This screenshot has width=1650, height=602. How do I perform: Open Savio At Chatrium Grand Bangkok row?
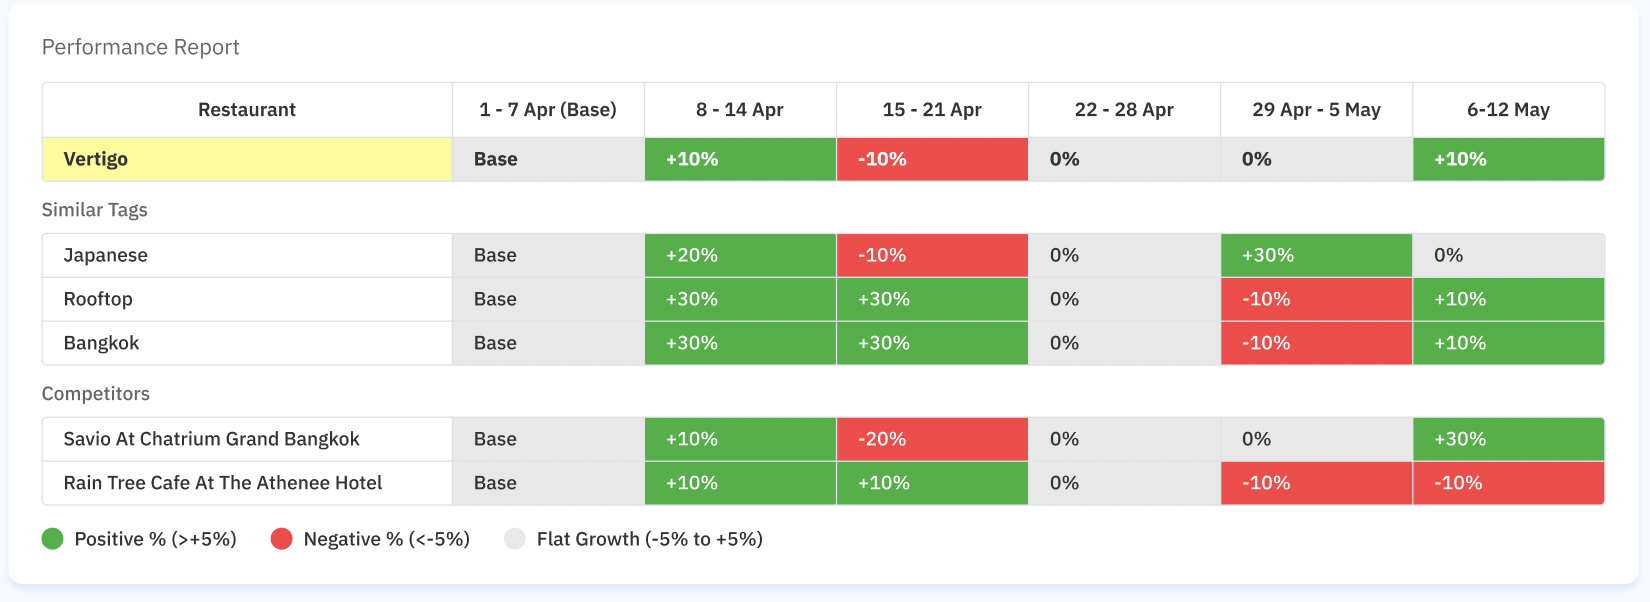click(x=211, y=439)
